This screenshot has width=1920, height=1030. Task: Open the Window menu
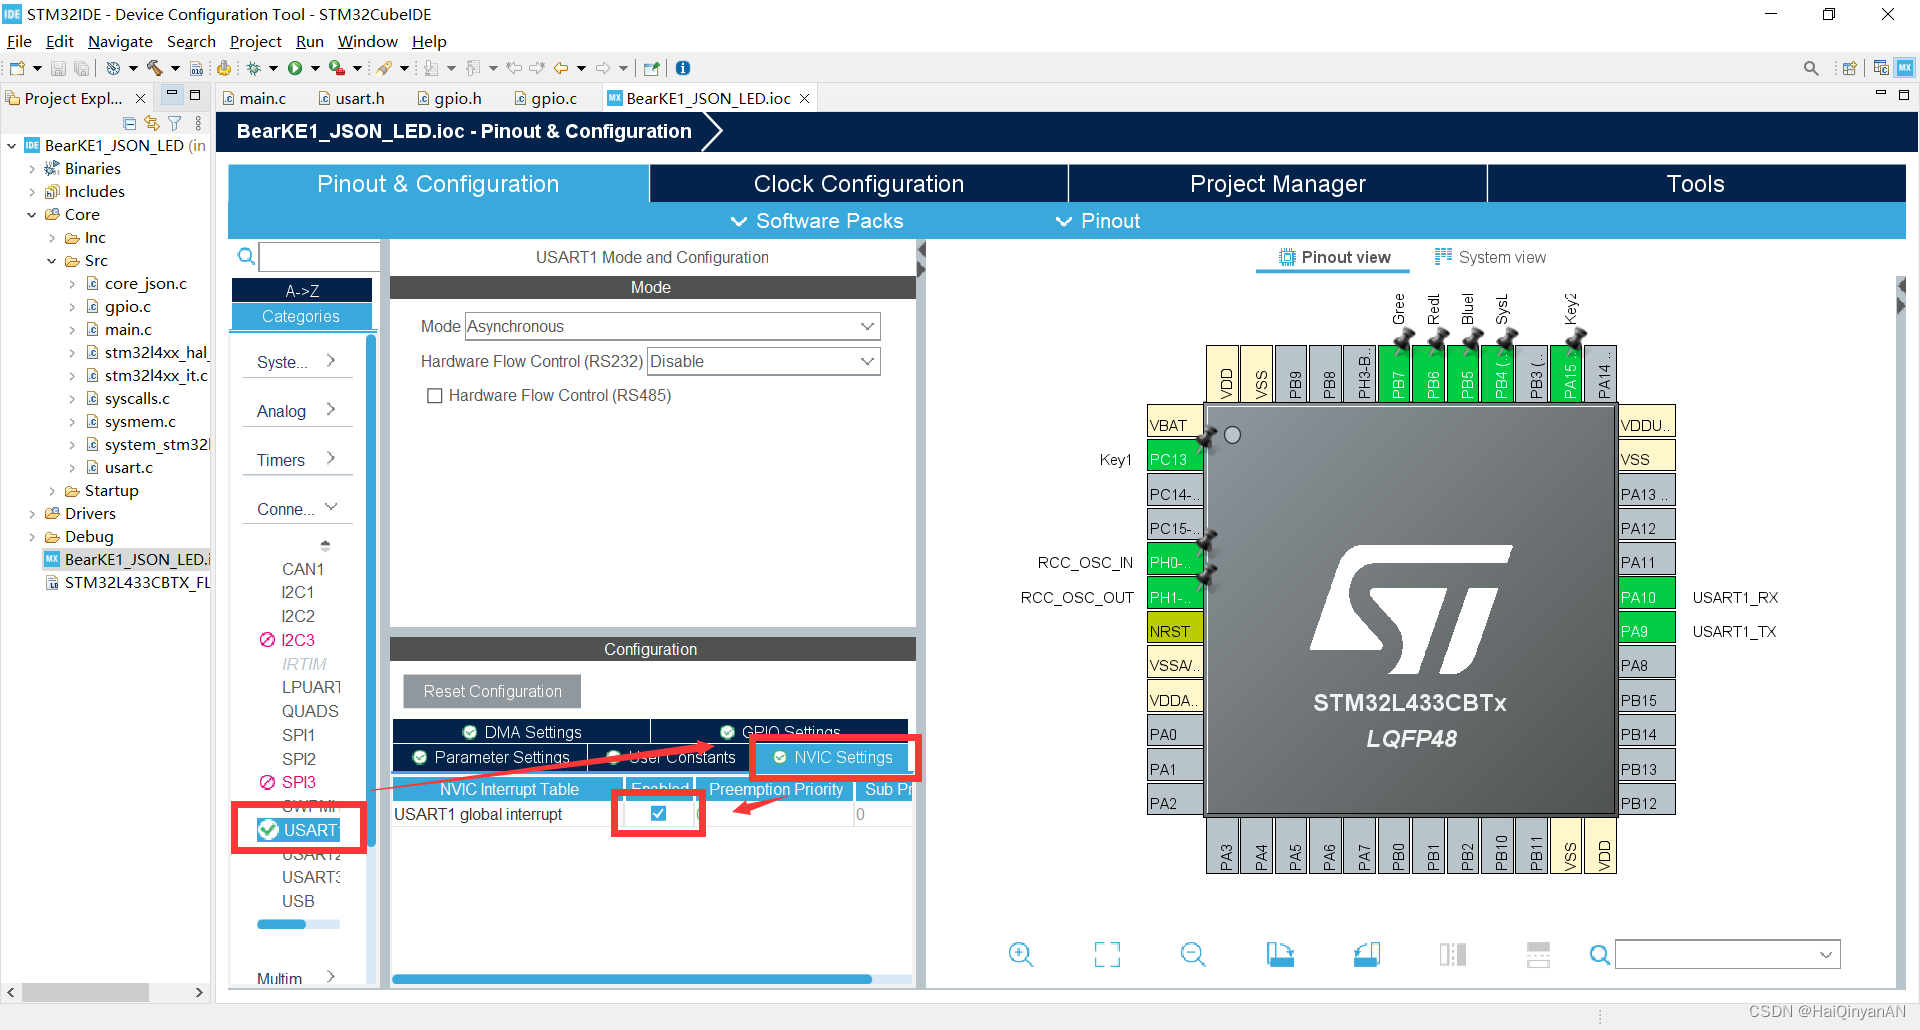(367, 41)
